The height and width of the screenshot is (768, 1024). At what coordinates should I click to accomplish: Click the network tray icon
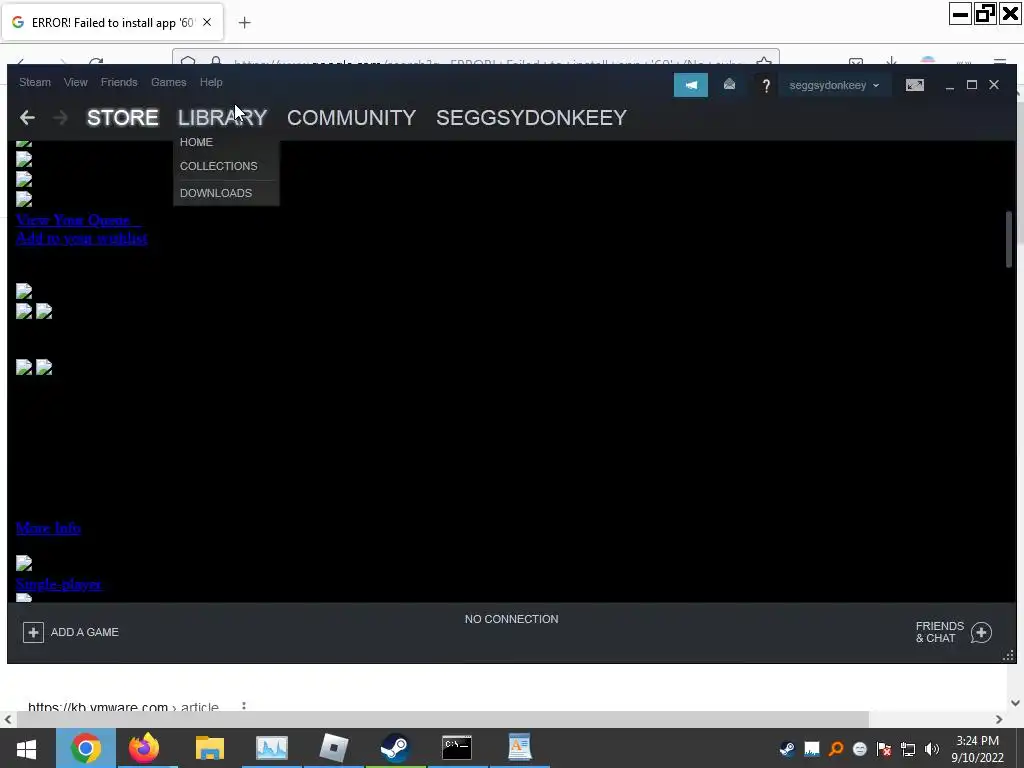pyautogui.click(x=908, y=748)
